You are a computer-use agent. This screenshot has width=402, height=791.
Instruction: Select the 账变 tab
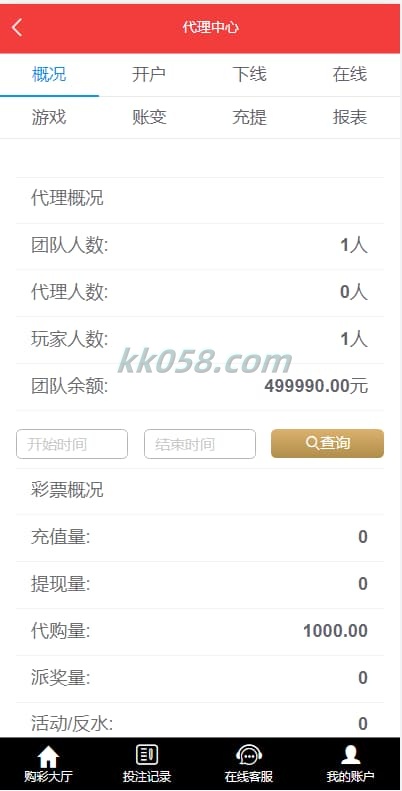coord(149,118)
